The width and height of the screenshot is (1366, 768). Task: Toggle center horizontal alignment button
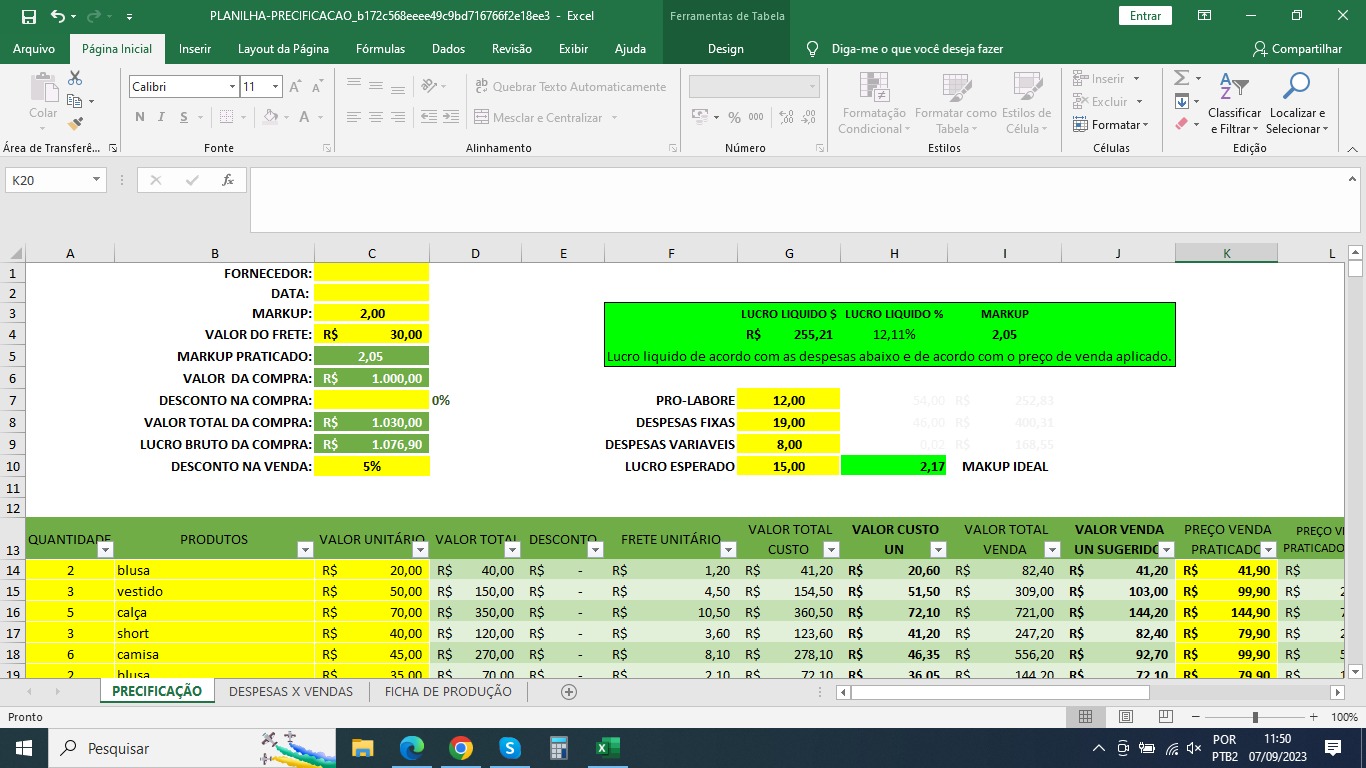pos(376,117)
